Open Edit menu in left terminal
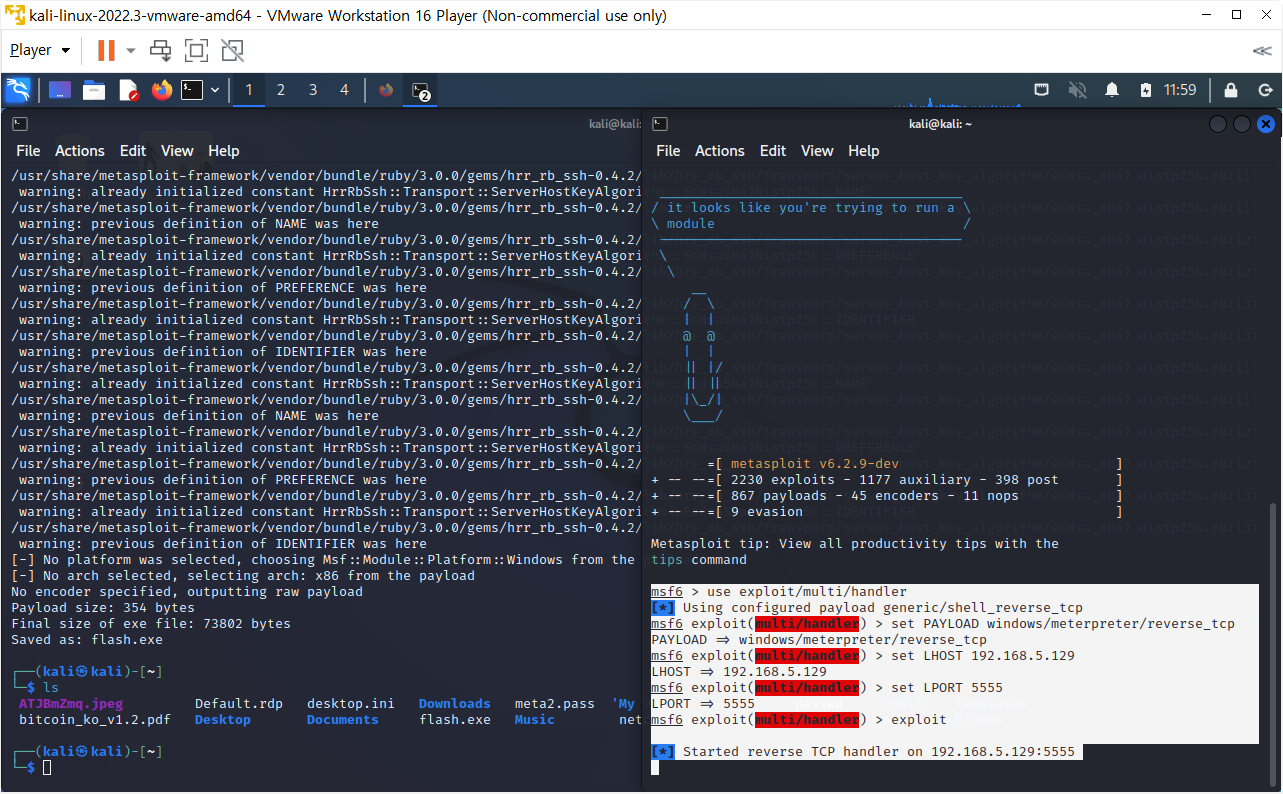 click(133, 151)
